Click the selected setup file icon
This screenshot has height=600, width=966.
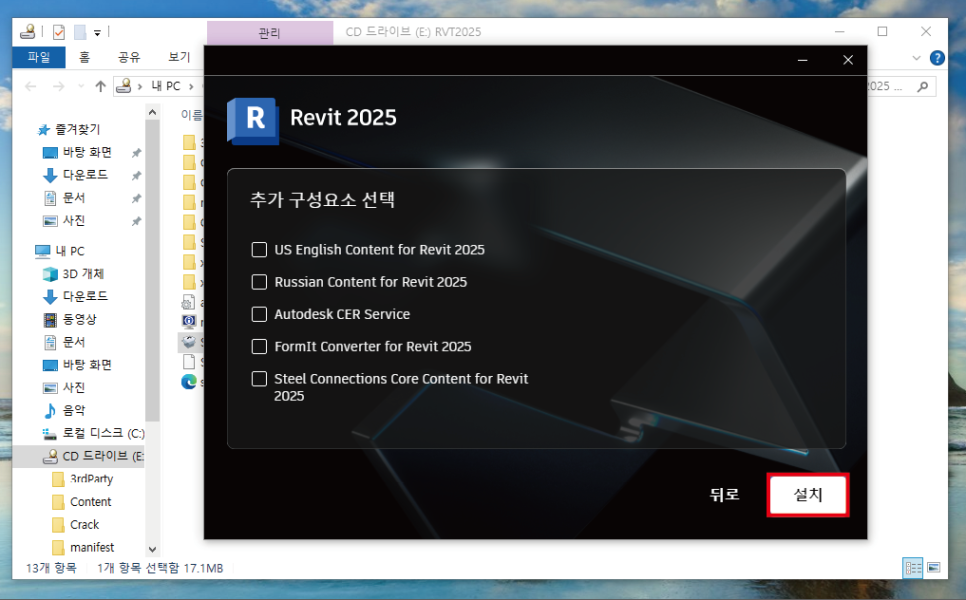(189, 342)
